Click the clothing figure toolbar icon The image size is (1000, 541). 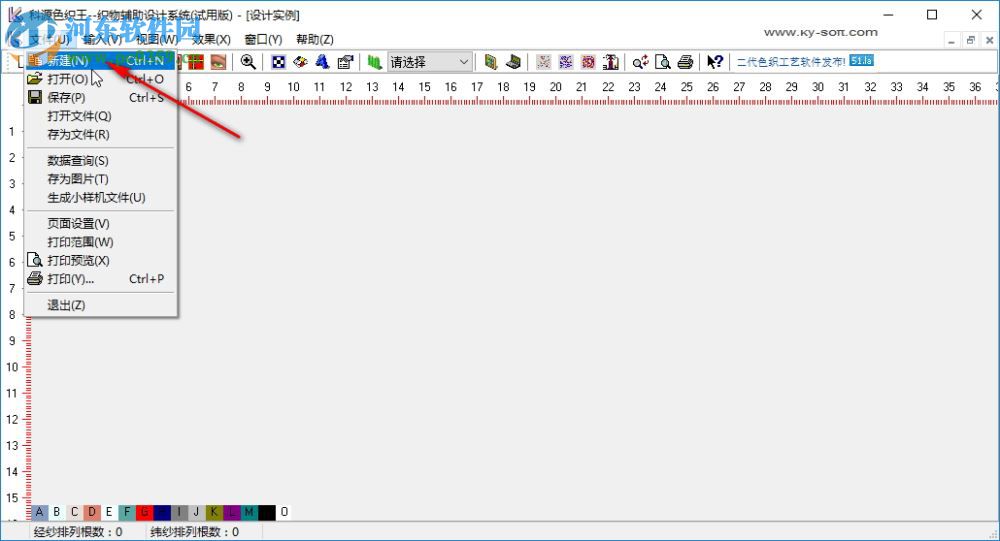(610, 62)
